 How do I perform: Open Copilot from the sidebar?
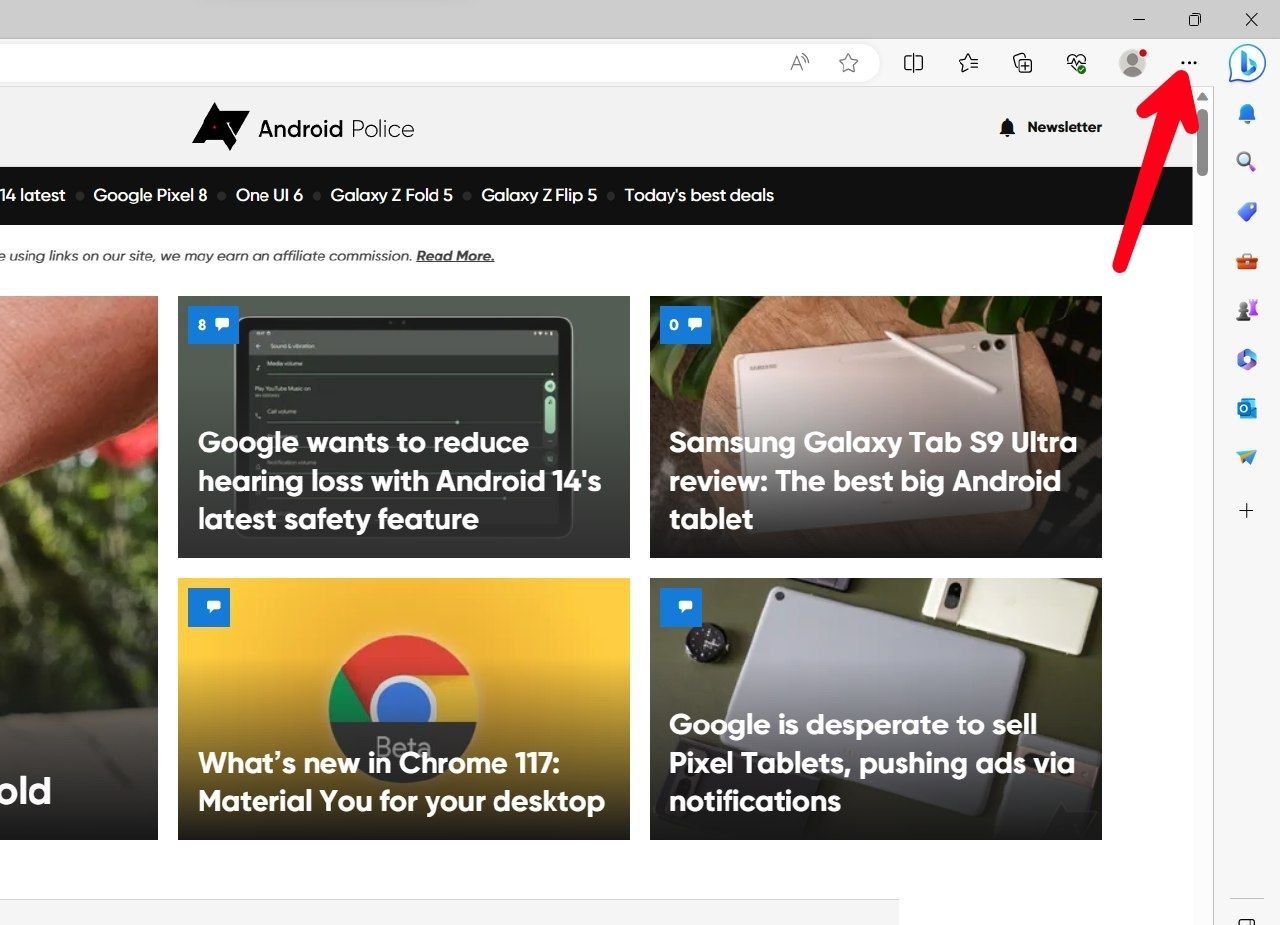(1246, 63)
